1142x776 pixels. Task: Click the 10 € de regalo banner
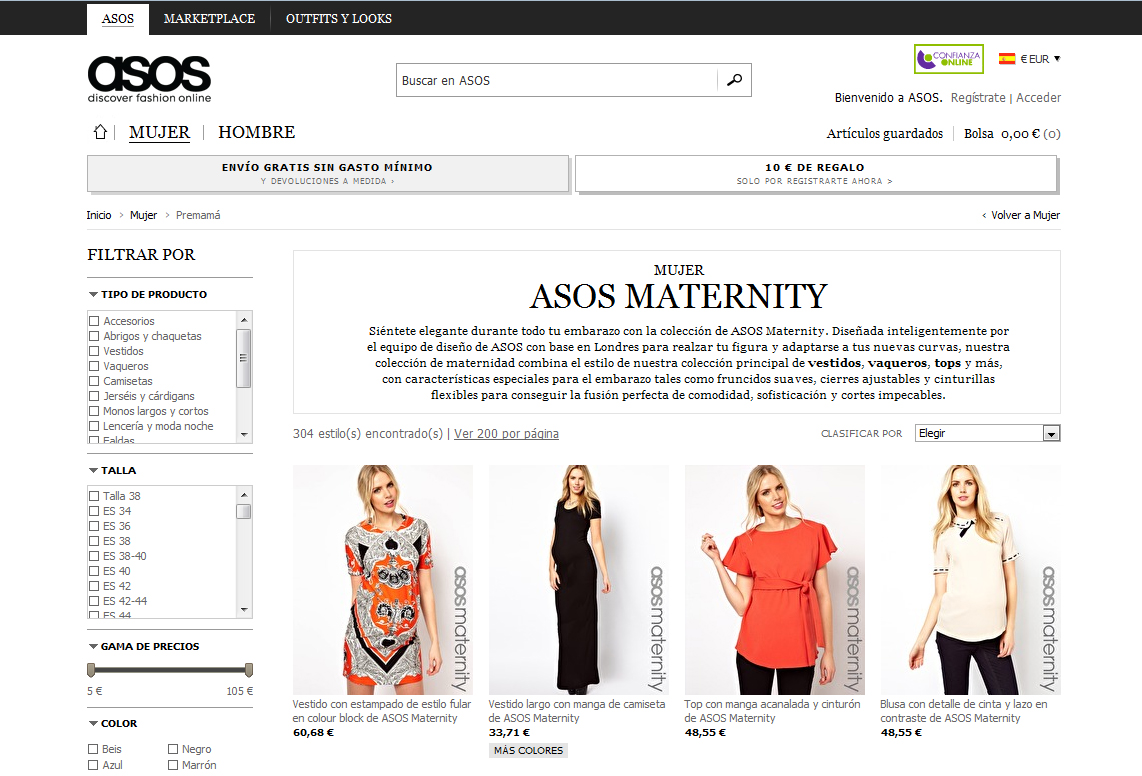point(815,173)
